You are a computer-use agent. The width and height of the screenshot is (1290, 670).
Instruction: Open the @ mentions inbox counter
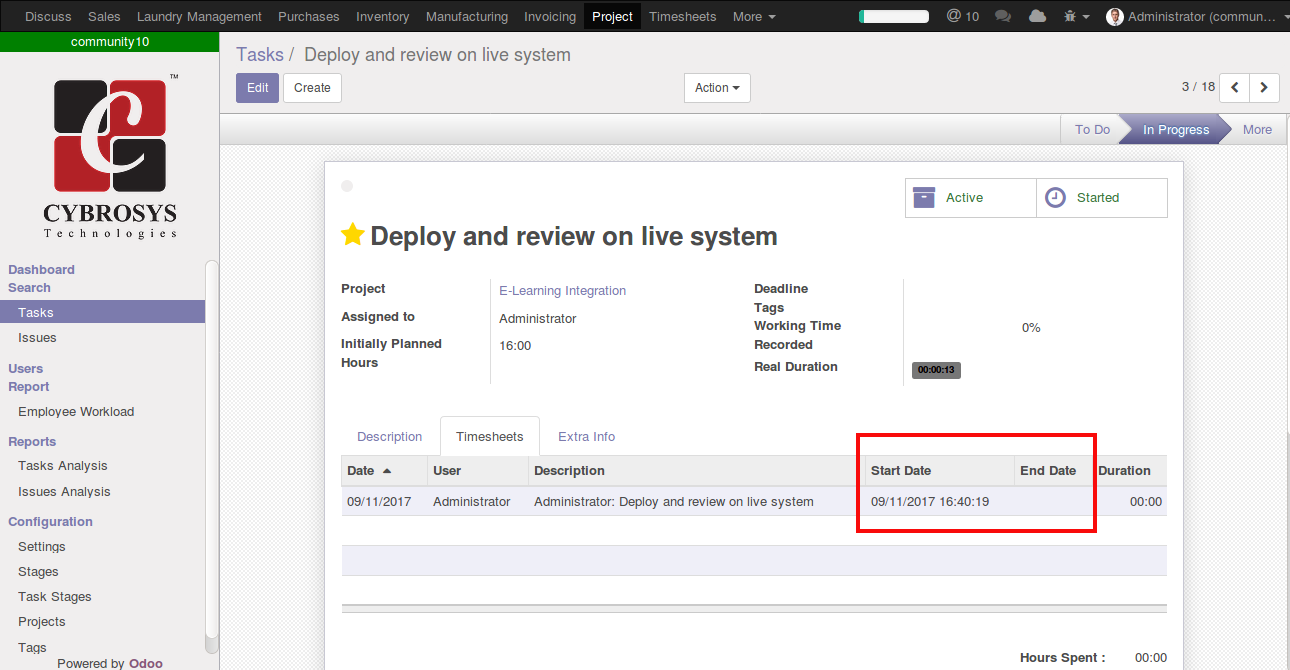click(962, 17)
